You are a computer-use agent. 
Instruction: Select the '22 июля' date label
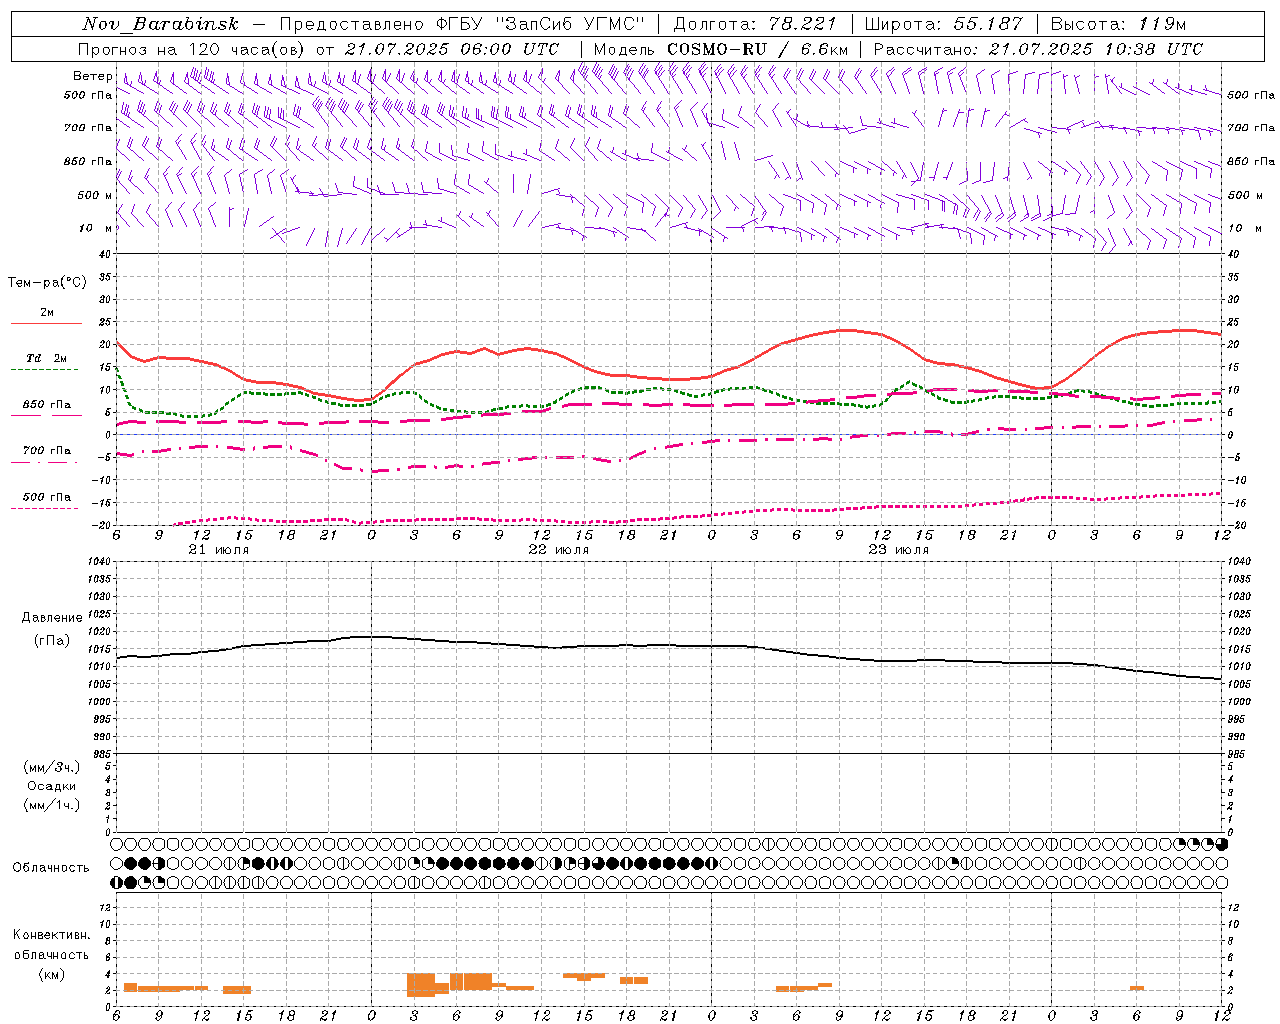(x=559, y=550)
